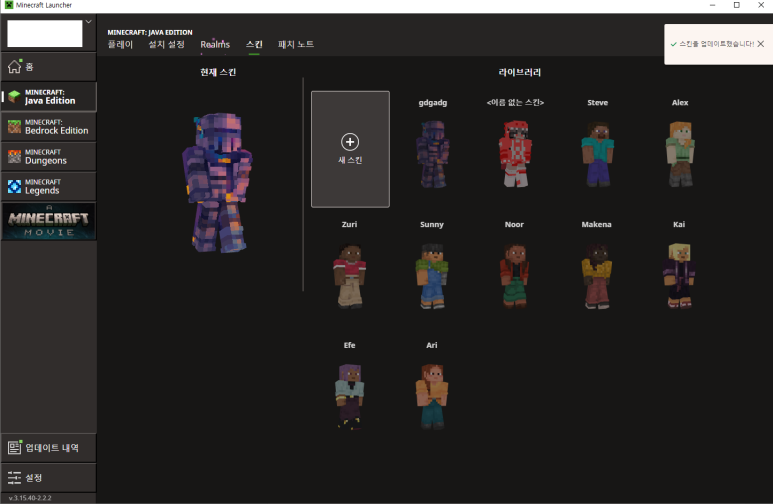Open the 패치 노트 tab
Screen dimensions: 773x504
click(x=296, y=44)
